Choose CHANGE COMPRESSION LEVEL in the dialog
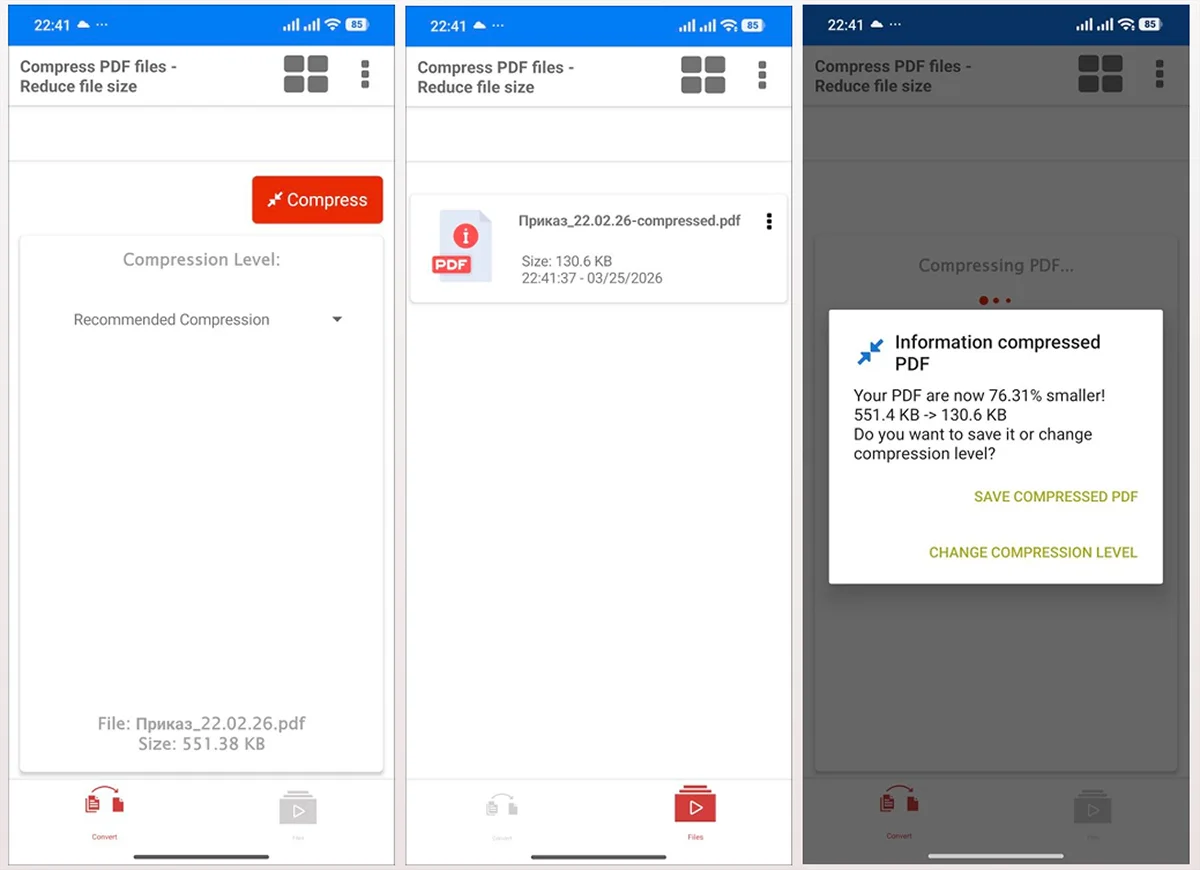 point(1032,552)
